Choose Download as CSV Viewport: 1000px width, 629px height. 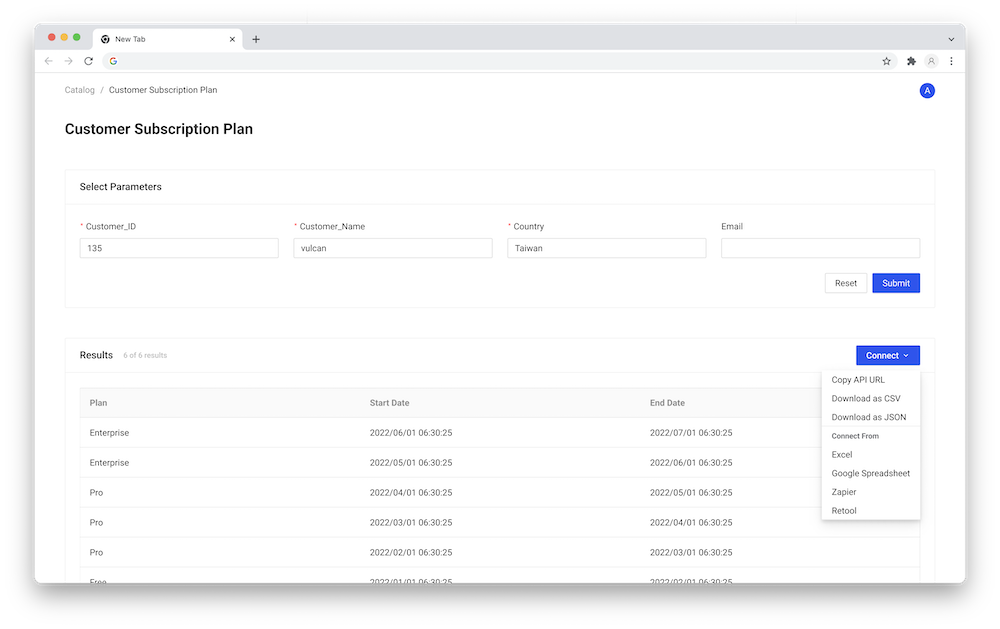point(866,399)
